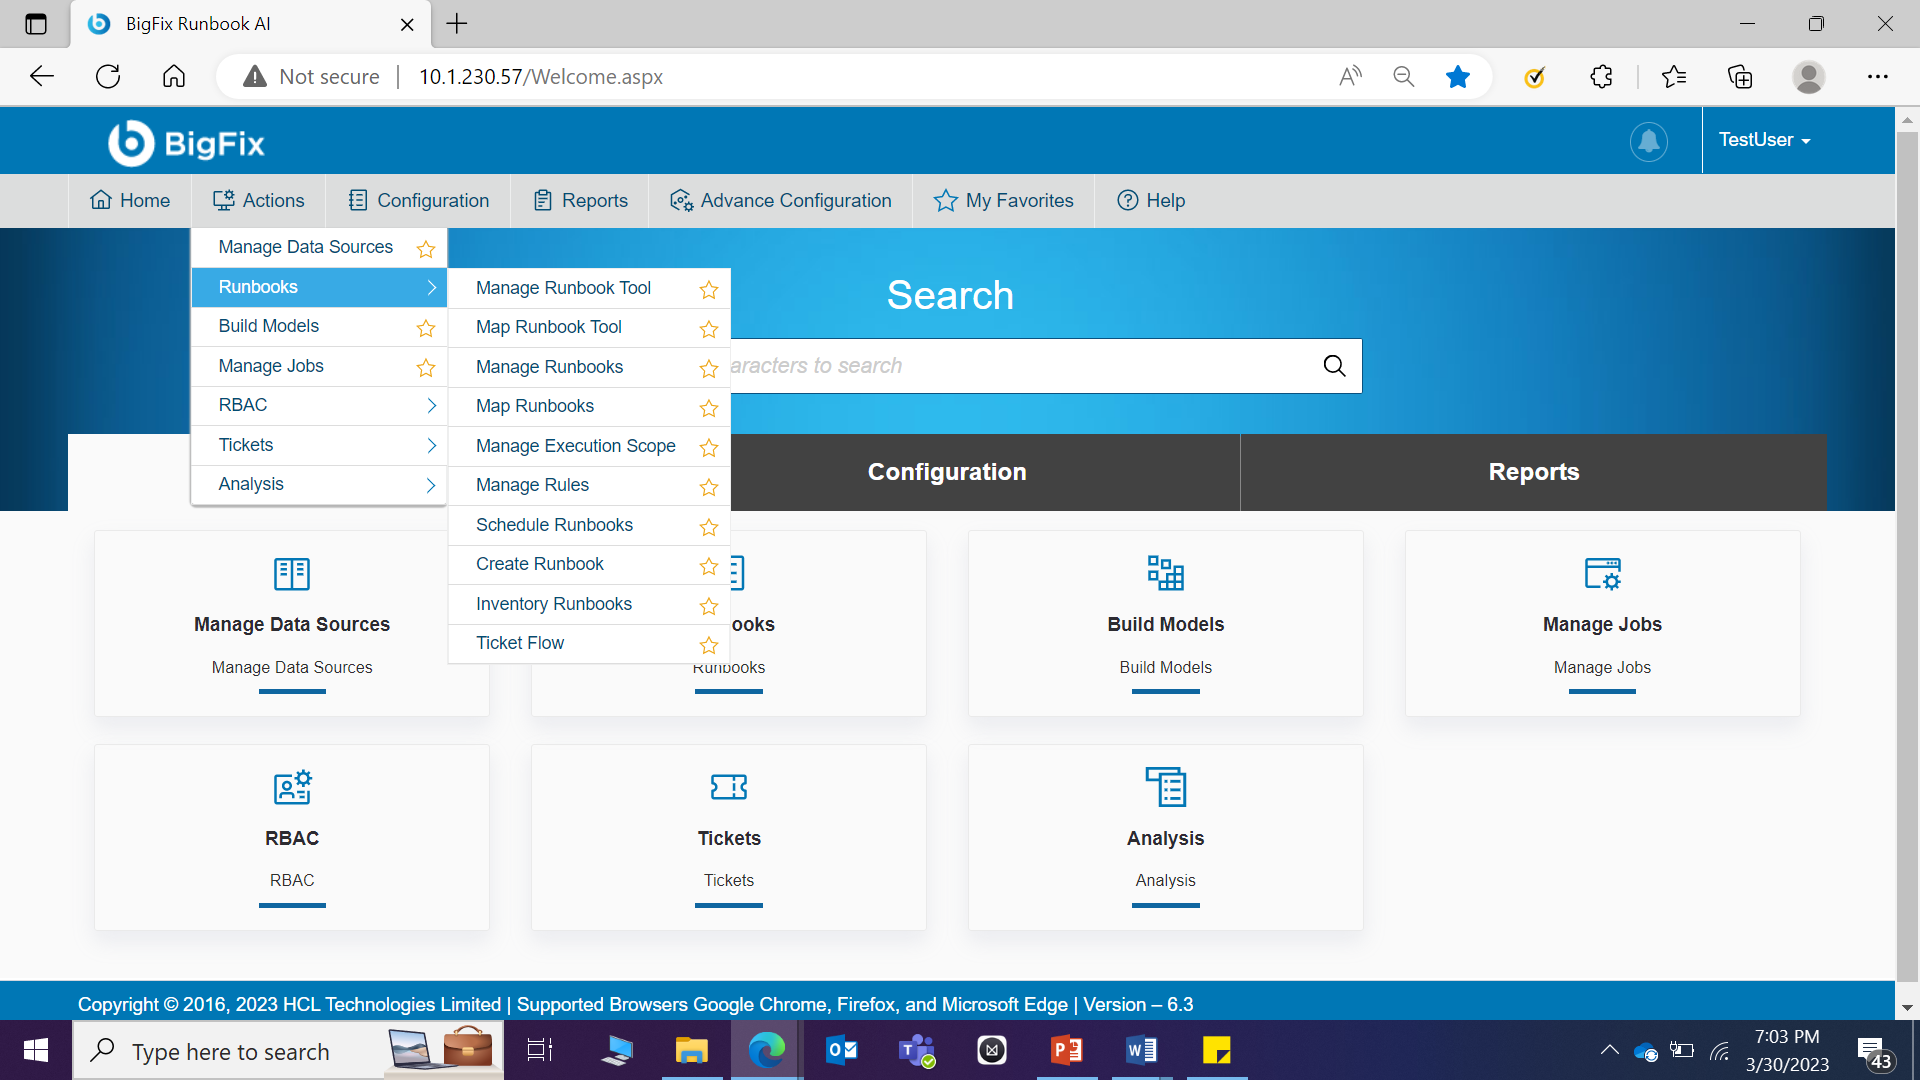1920x1080 pixels.
Task: Click the notification bell icon
Action: point(1648,141)
